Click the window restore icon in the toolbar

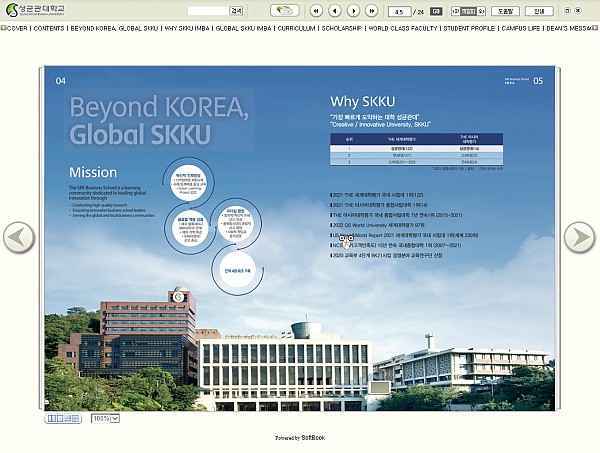click(567, 11)
